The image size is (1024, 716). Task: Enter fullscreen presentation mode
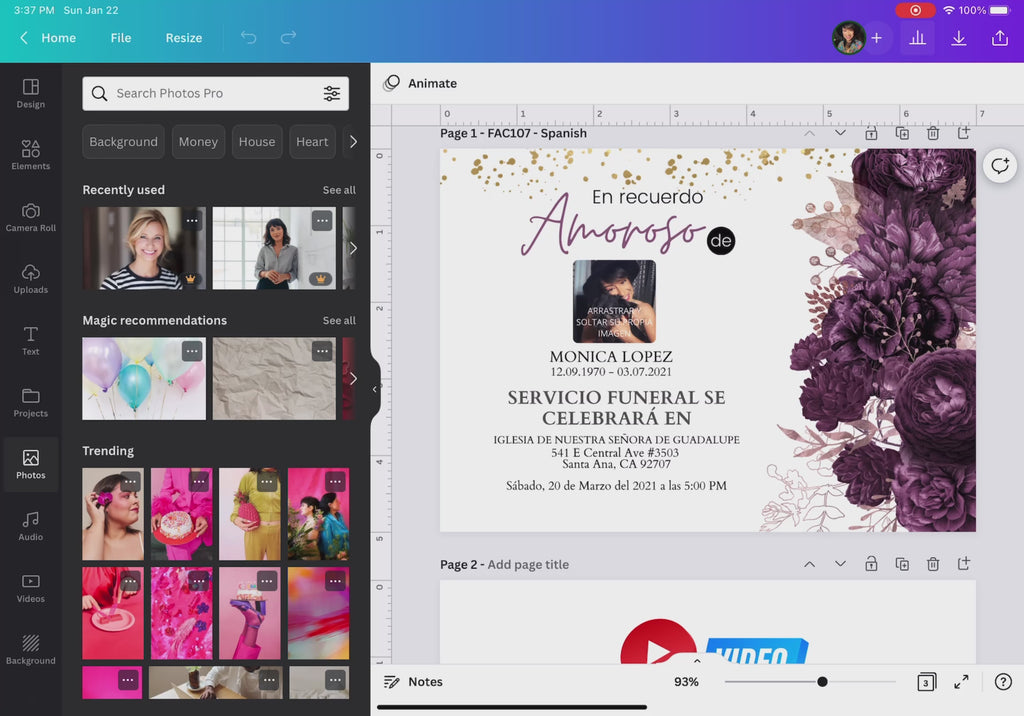(961, 682)
